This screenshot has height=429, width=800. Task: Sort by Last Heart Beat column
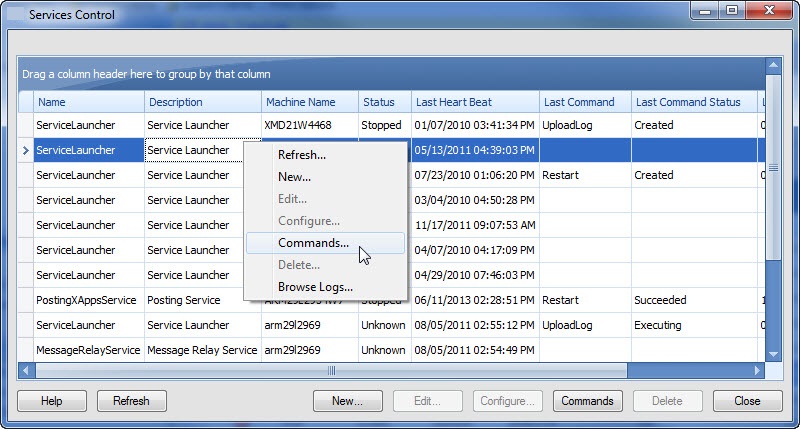click(474, 102)
